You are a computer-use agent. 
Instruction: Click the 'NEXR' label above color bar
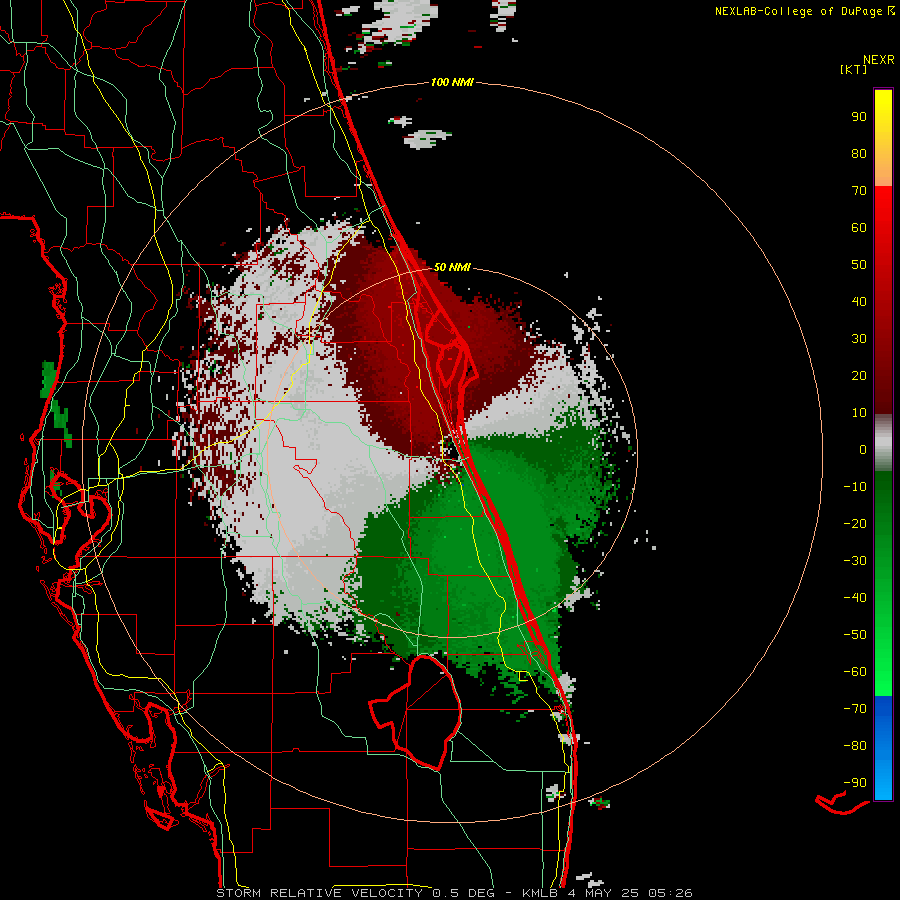879,60
